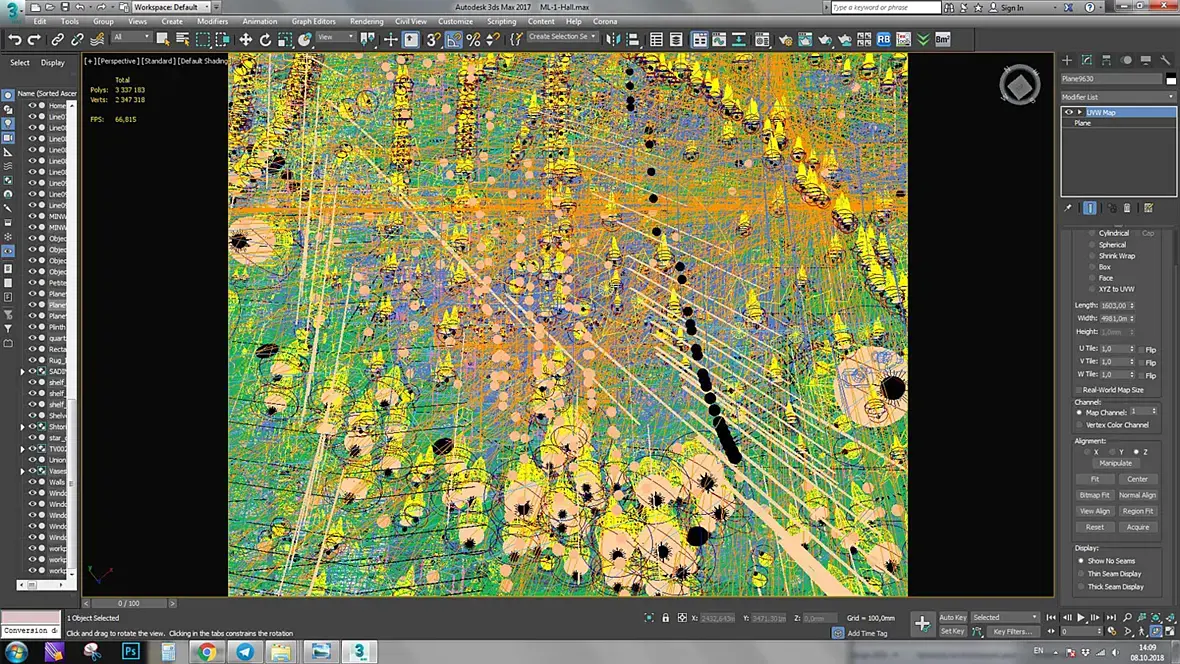The height and width of the screenshot is (664, 1180).
Task: Open the Create panel plus tab
Action: coord(1066,60)
